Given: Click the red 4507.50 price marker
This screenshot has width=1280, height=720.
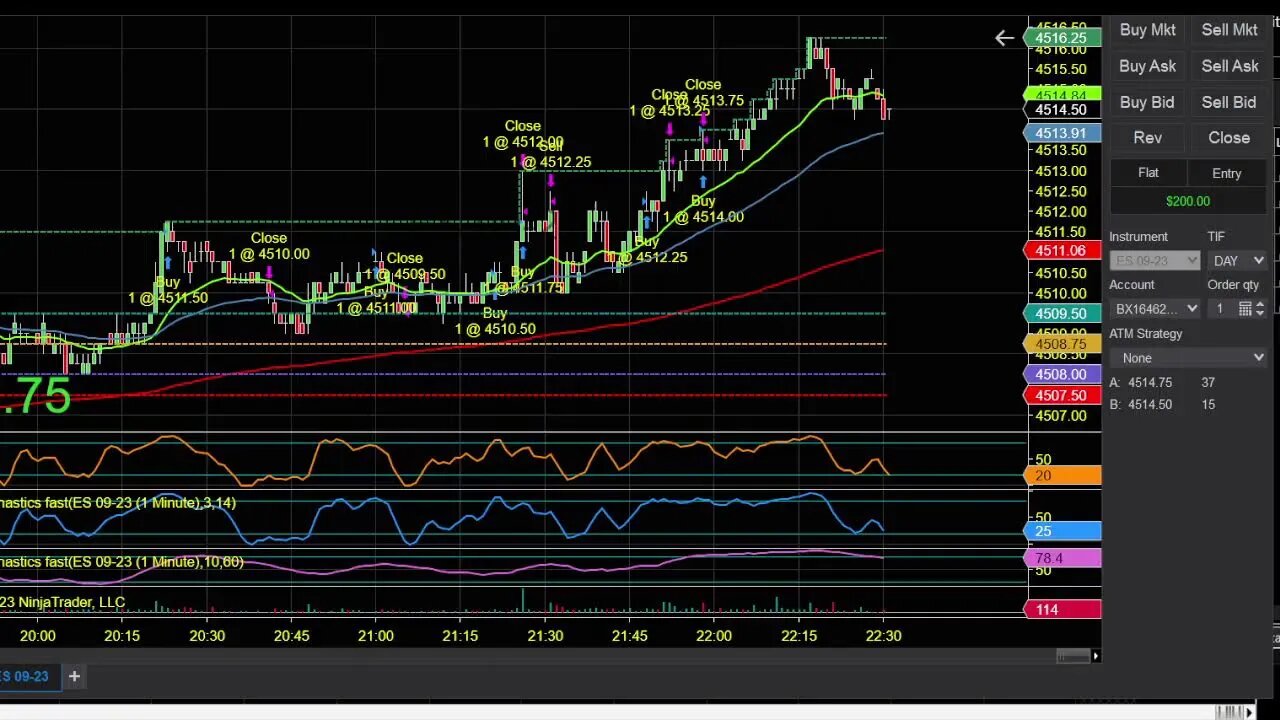Looking at the screenshot, I should (x=1064, y=396).
